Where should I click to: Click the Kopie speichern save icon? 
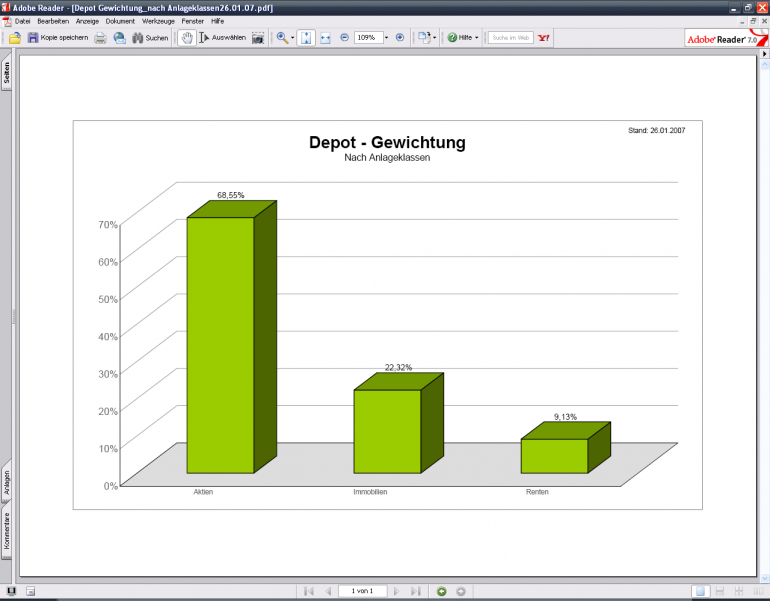tap(32, 38)
